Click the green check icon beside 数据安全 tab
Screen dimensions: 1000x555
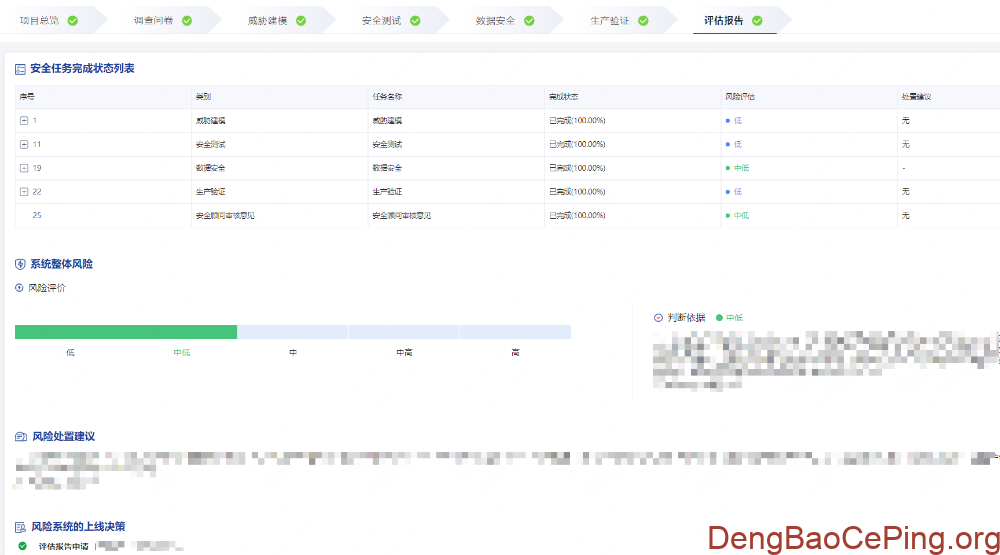click(529, 20)
